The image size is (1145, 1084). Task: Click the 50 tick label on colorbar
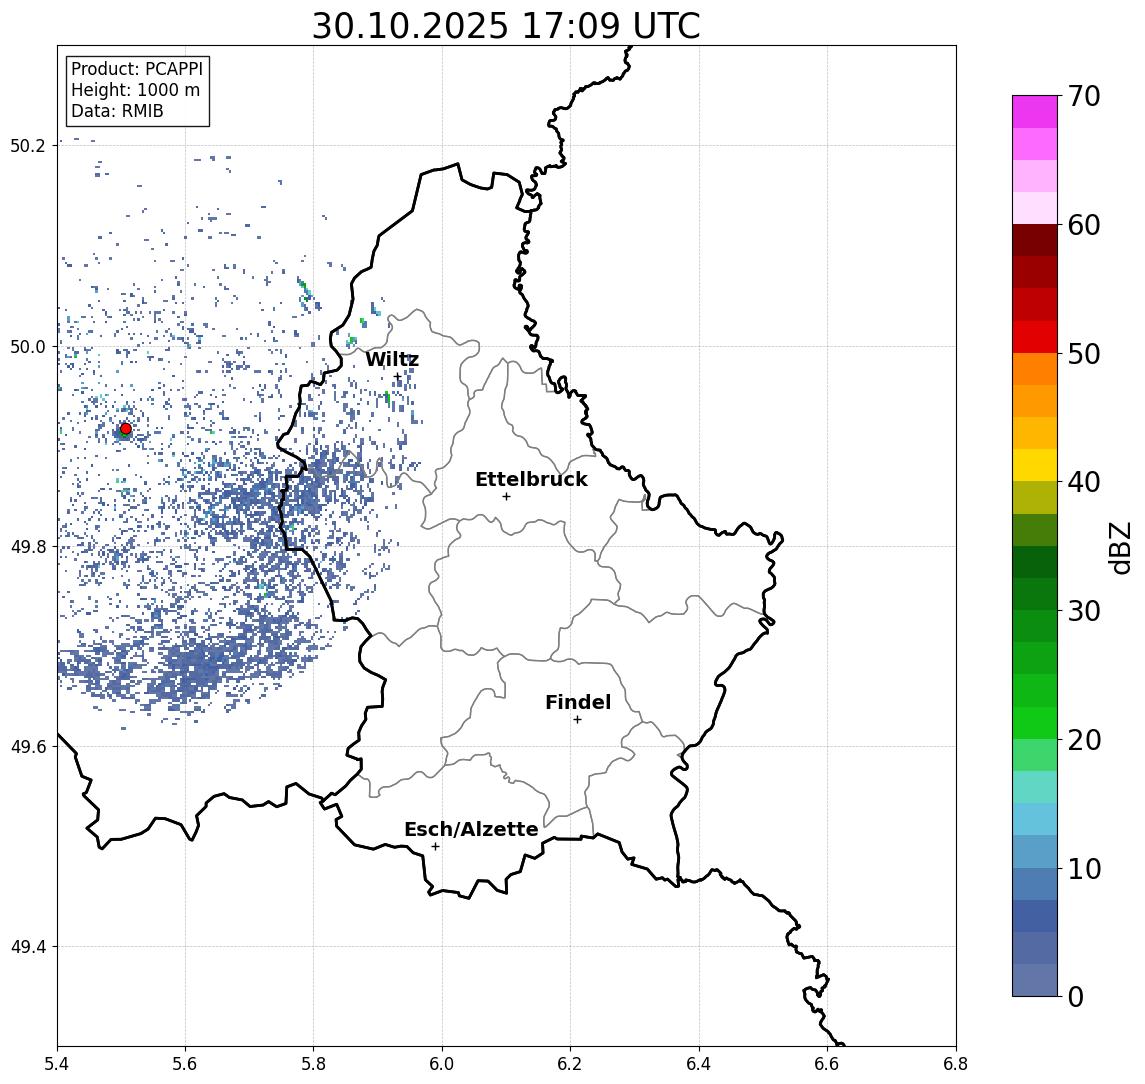pyautogui.click(x=1084, y=354)
